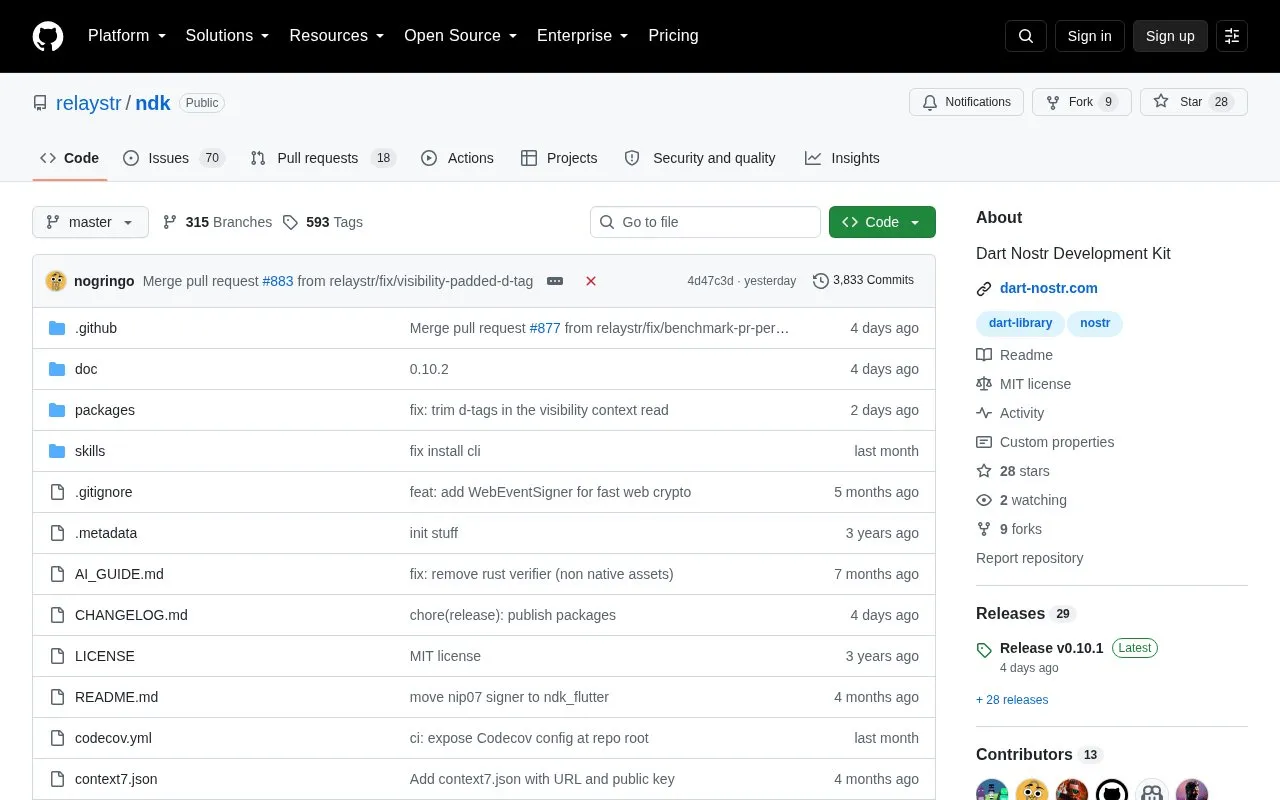Click the Sign in button
The width and height of the screenshot is (1280, 800).
[1089, 36]
